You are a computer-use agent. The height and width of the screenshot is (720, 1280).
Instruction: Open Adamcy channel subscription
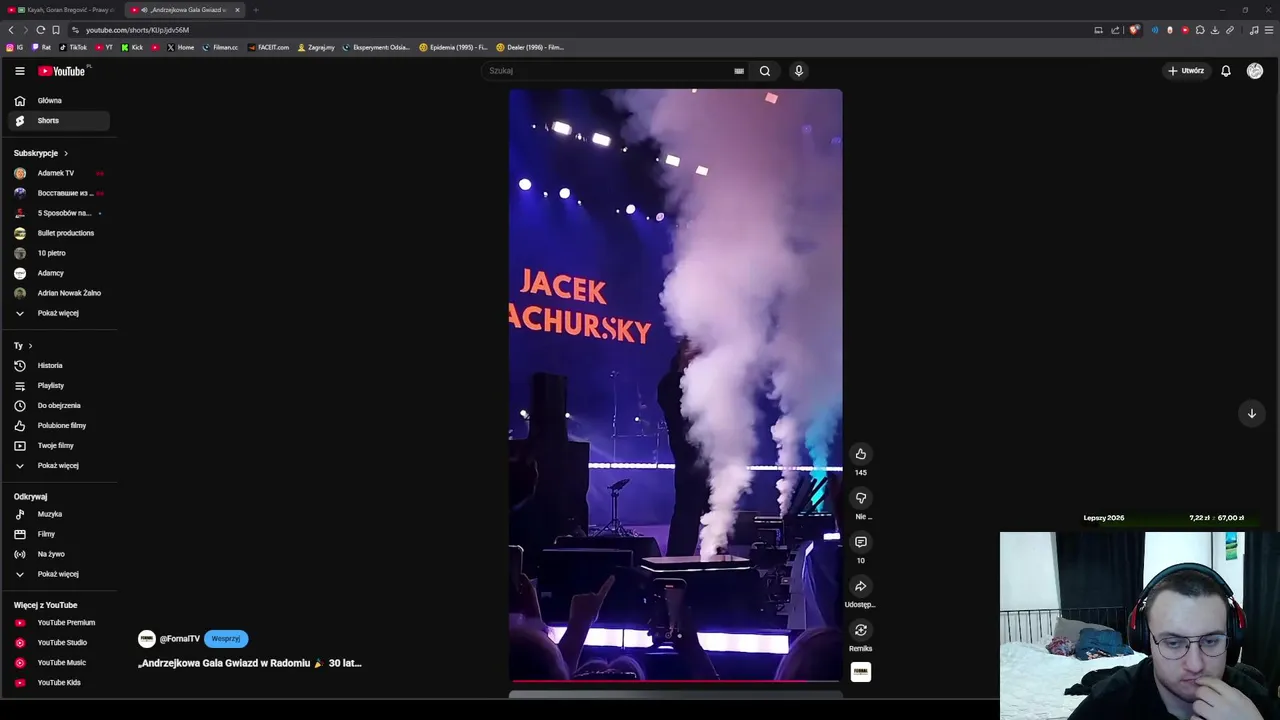[x=59, y=273]
